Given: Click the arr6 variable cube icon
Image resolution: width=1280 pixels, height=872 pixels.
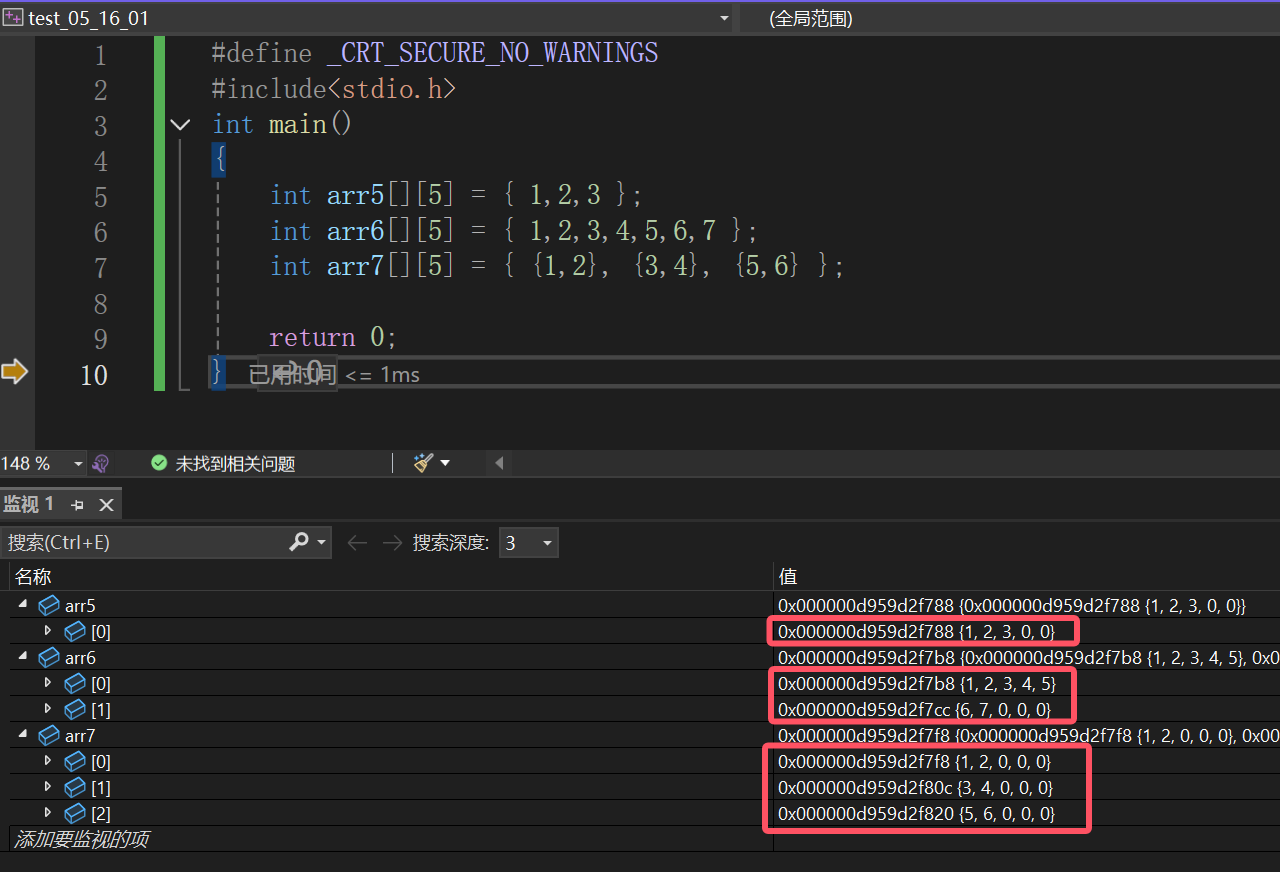Looking at the screenshot, I should pyautogui.click(x=49, y=657).
